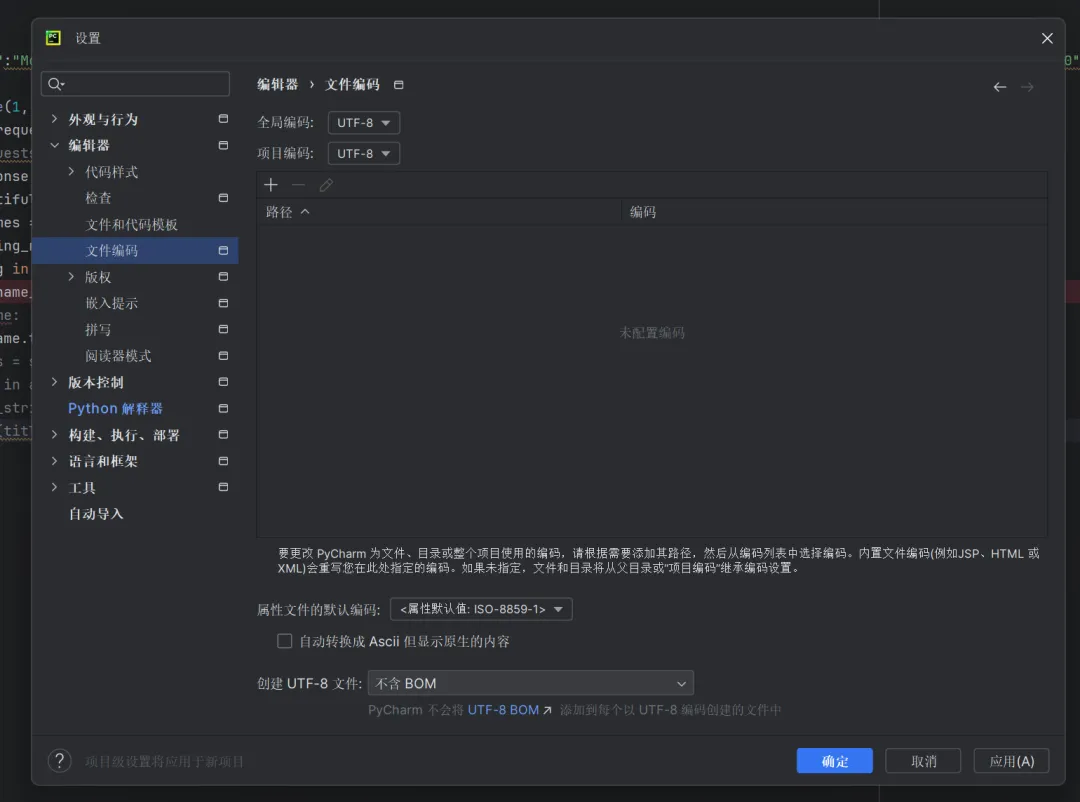
Task: Click the forward navigation arrow
Action: click(1027, 87)
